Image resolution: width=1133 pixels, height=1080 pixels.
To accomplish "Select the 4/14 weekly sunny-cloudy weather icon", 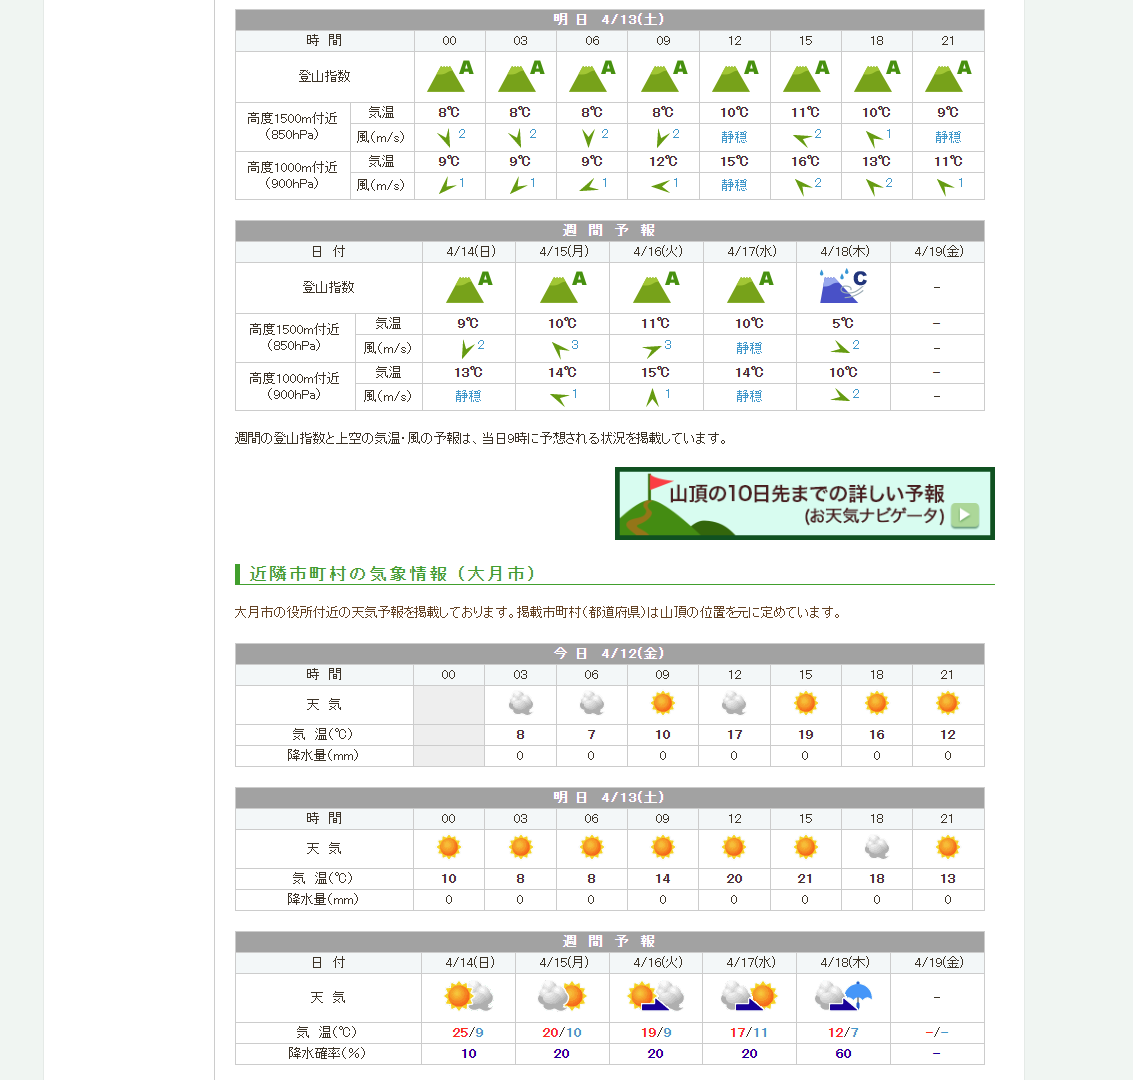I will click(468, 996).
